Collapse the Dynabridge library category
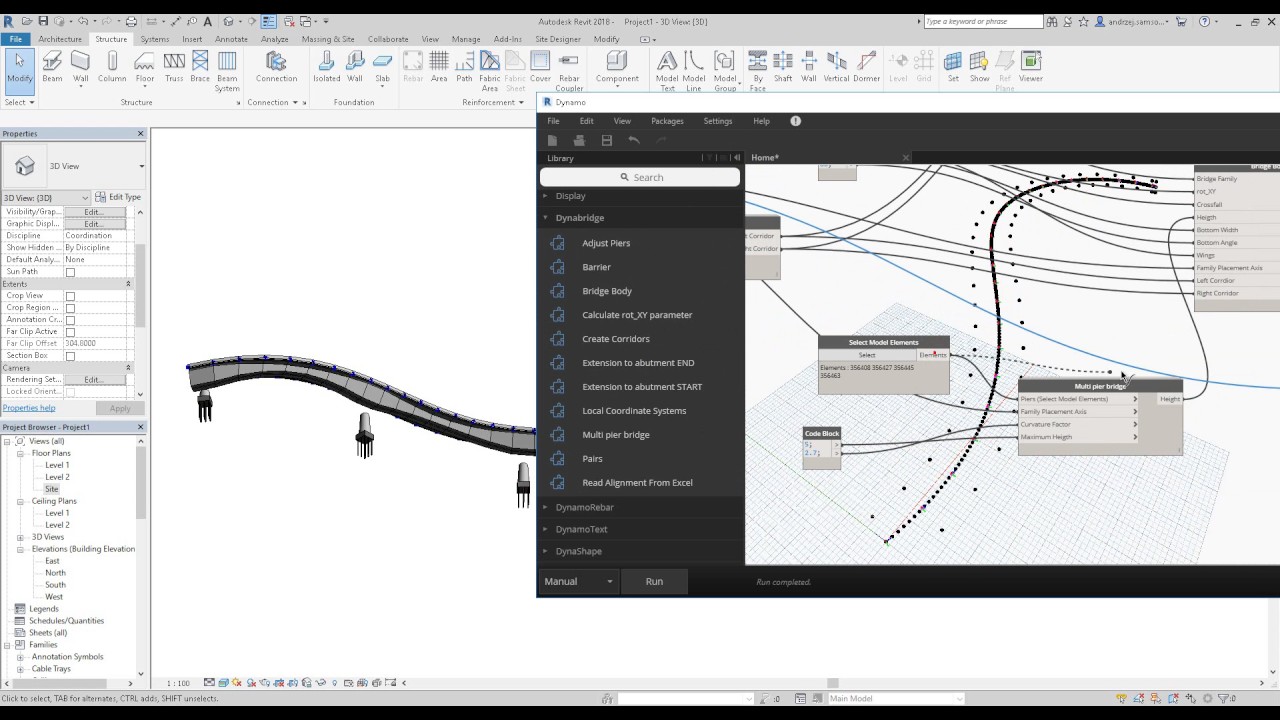 click(x=545, y=218)
